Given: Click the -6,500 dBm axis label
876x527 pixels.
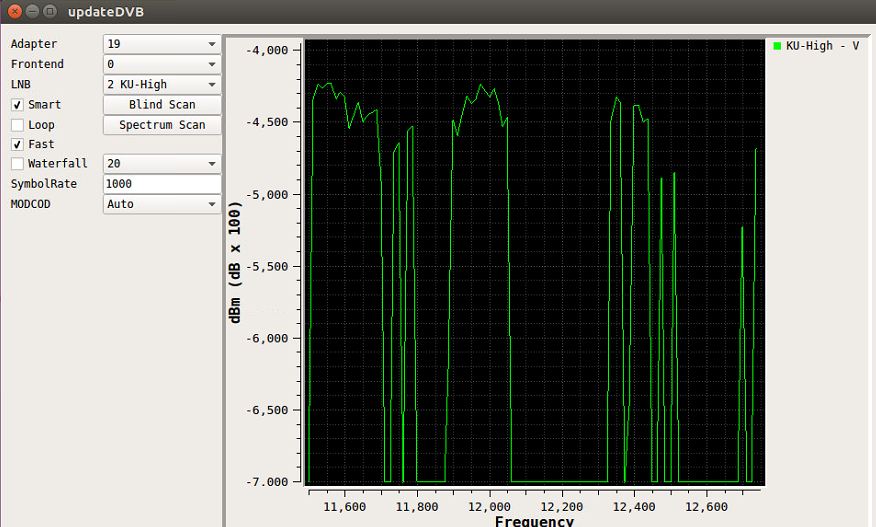Looking at the screenshot, I should (x=267, y=410).
